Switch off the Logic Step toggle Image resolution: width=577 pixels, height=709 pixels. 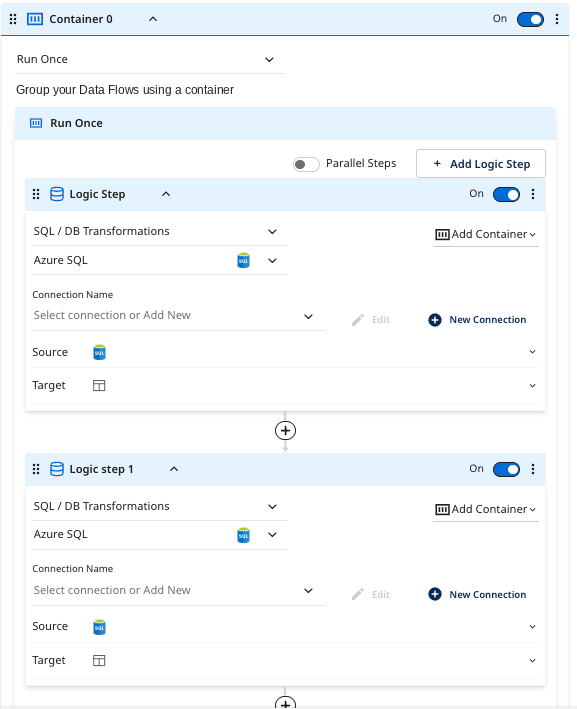coord(506,194)
